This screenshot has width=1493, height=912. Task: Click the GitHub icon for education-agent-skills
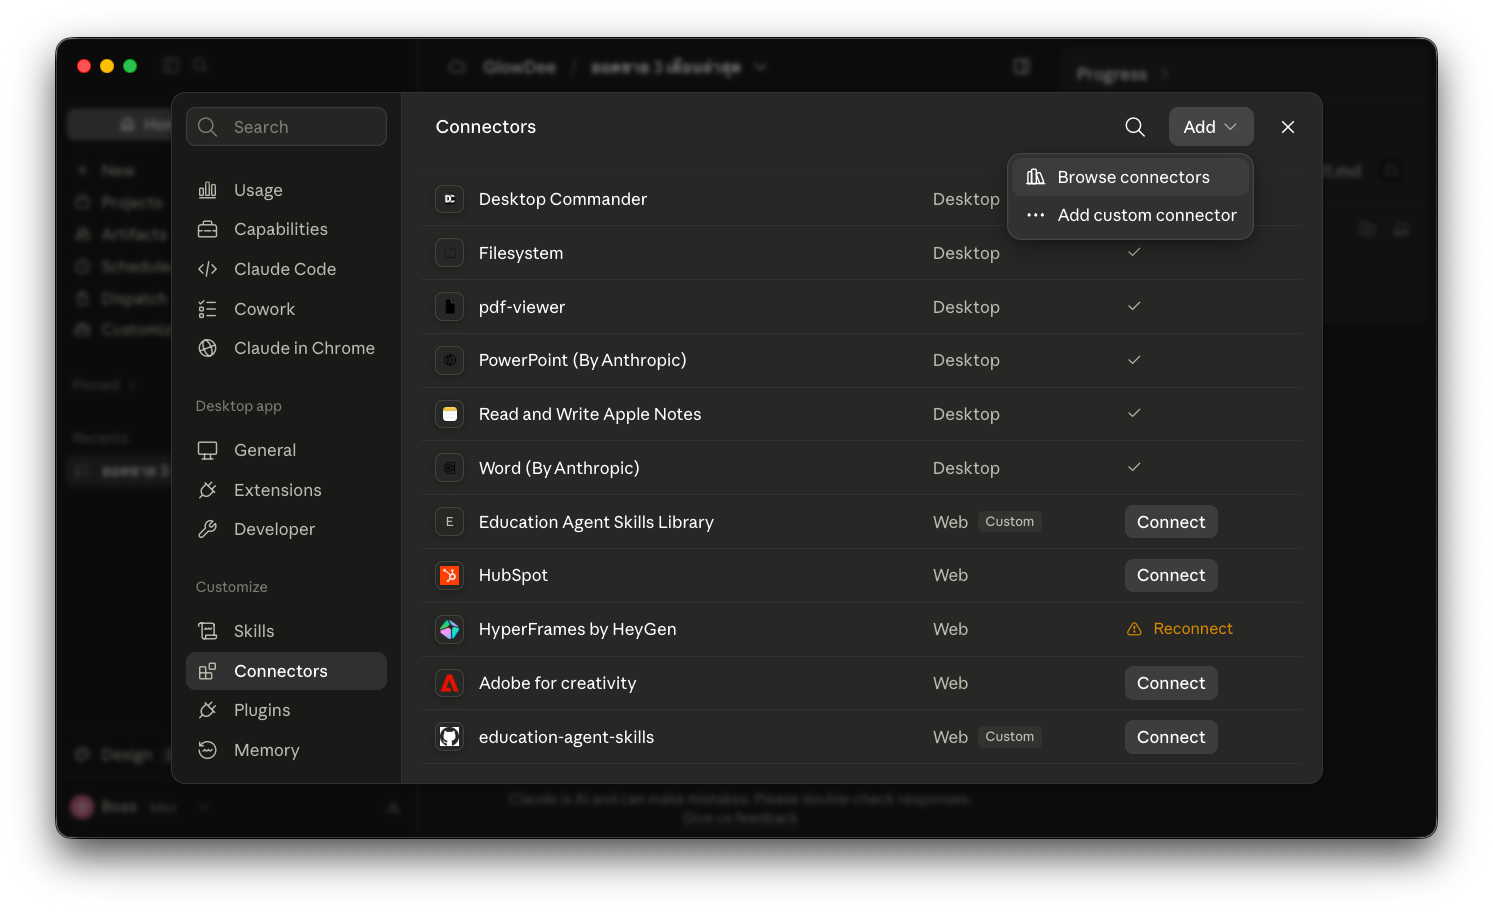[450, 737]
